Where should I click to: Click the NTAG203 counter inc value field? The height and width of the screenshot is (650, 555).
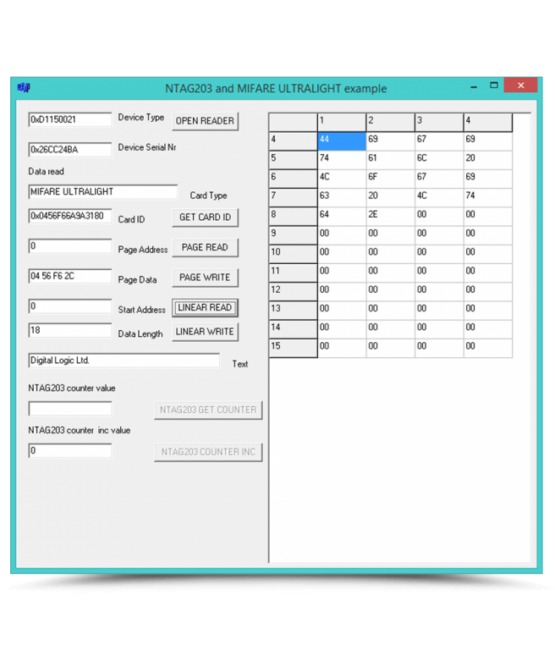70,451
